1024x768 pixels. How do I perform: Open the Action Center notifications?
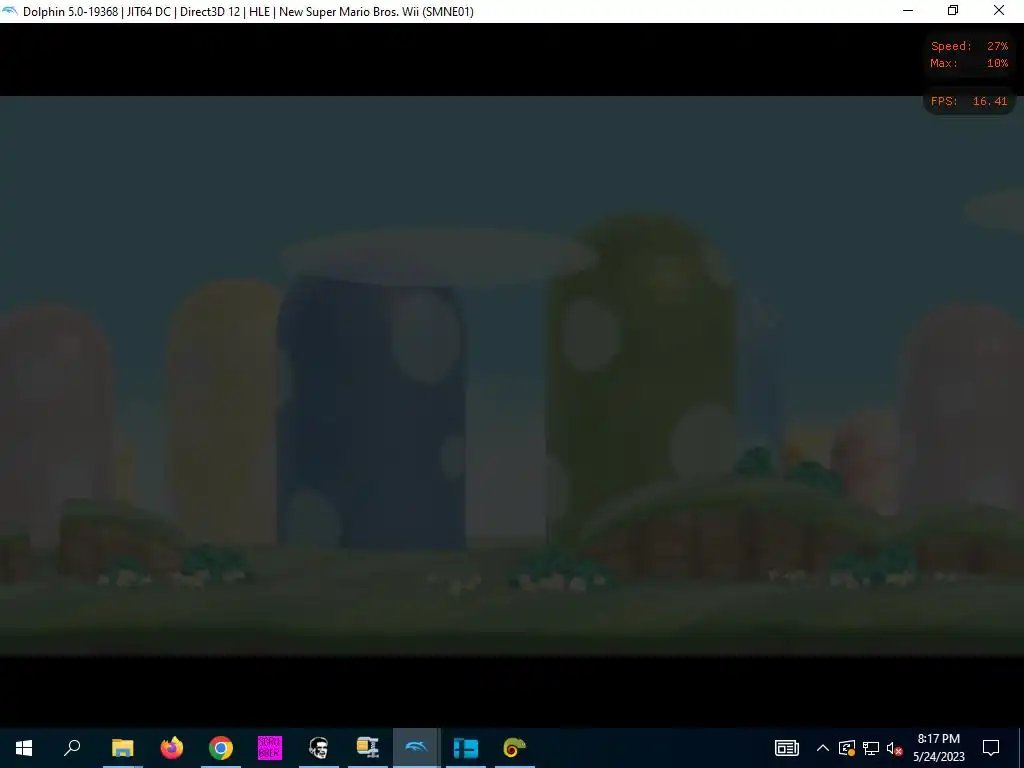tap(991, 748)
